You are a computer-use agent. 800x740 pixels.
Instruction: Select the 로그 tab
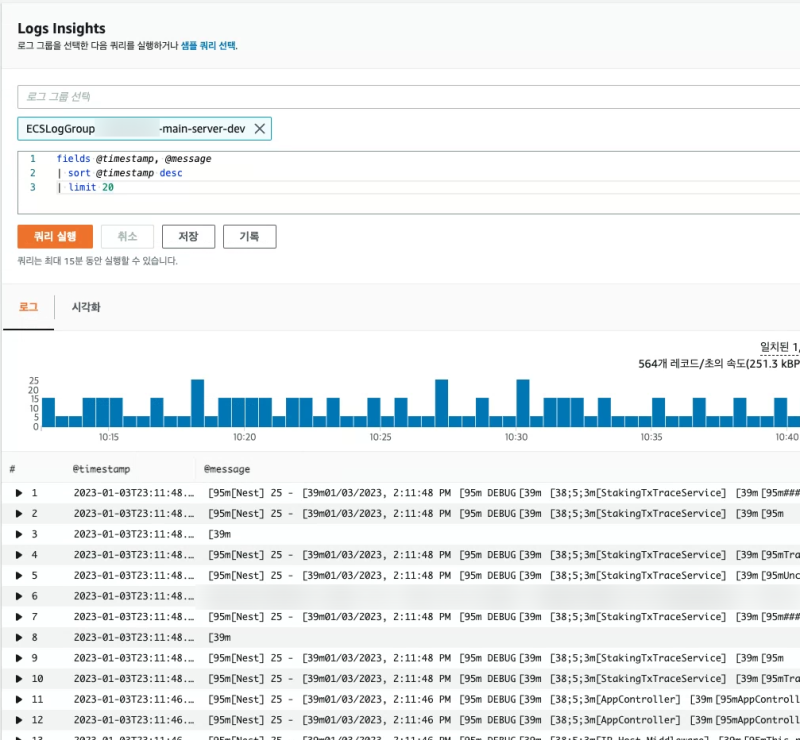tap(29, 307)
